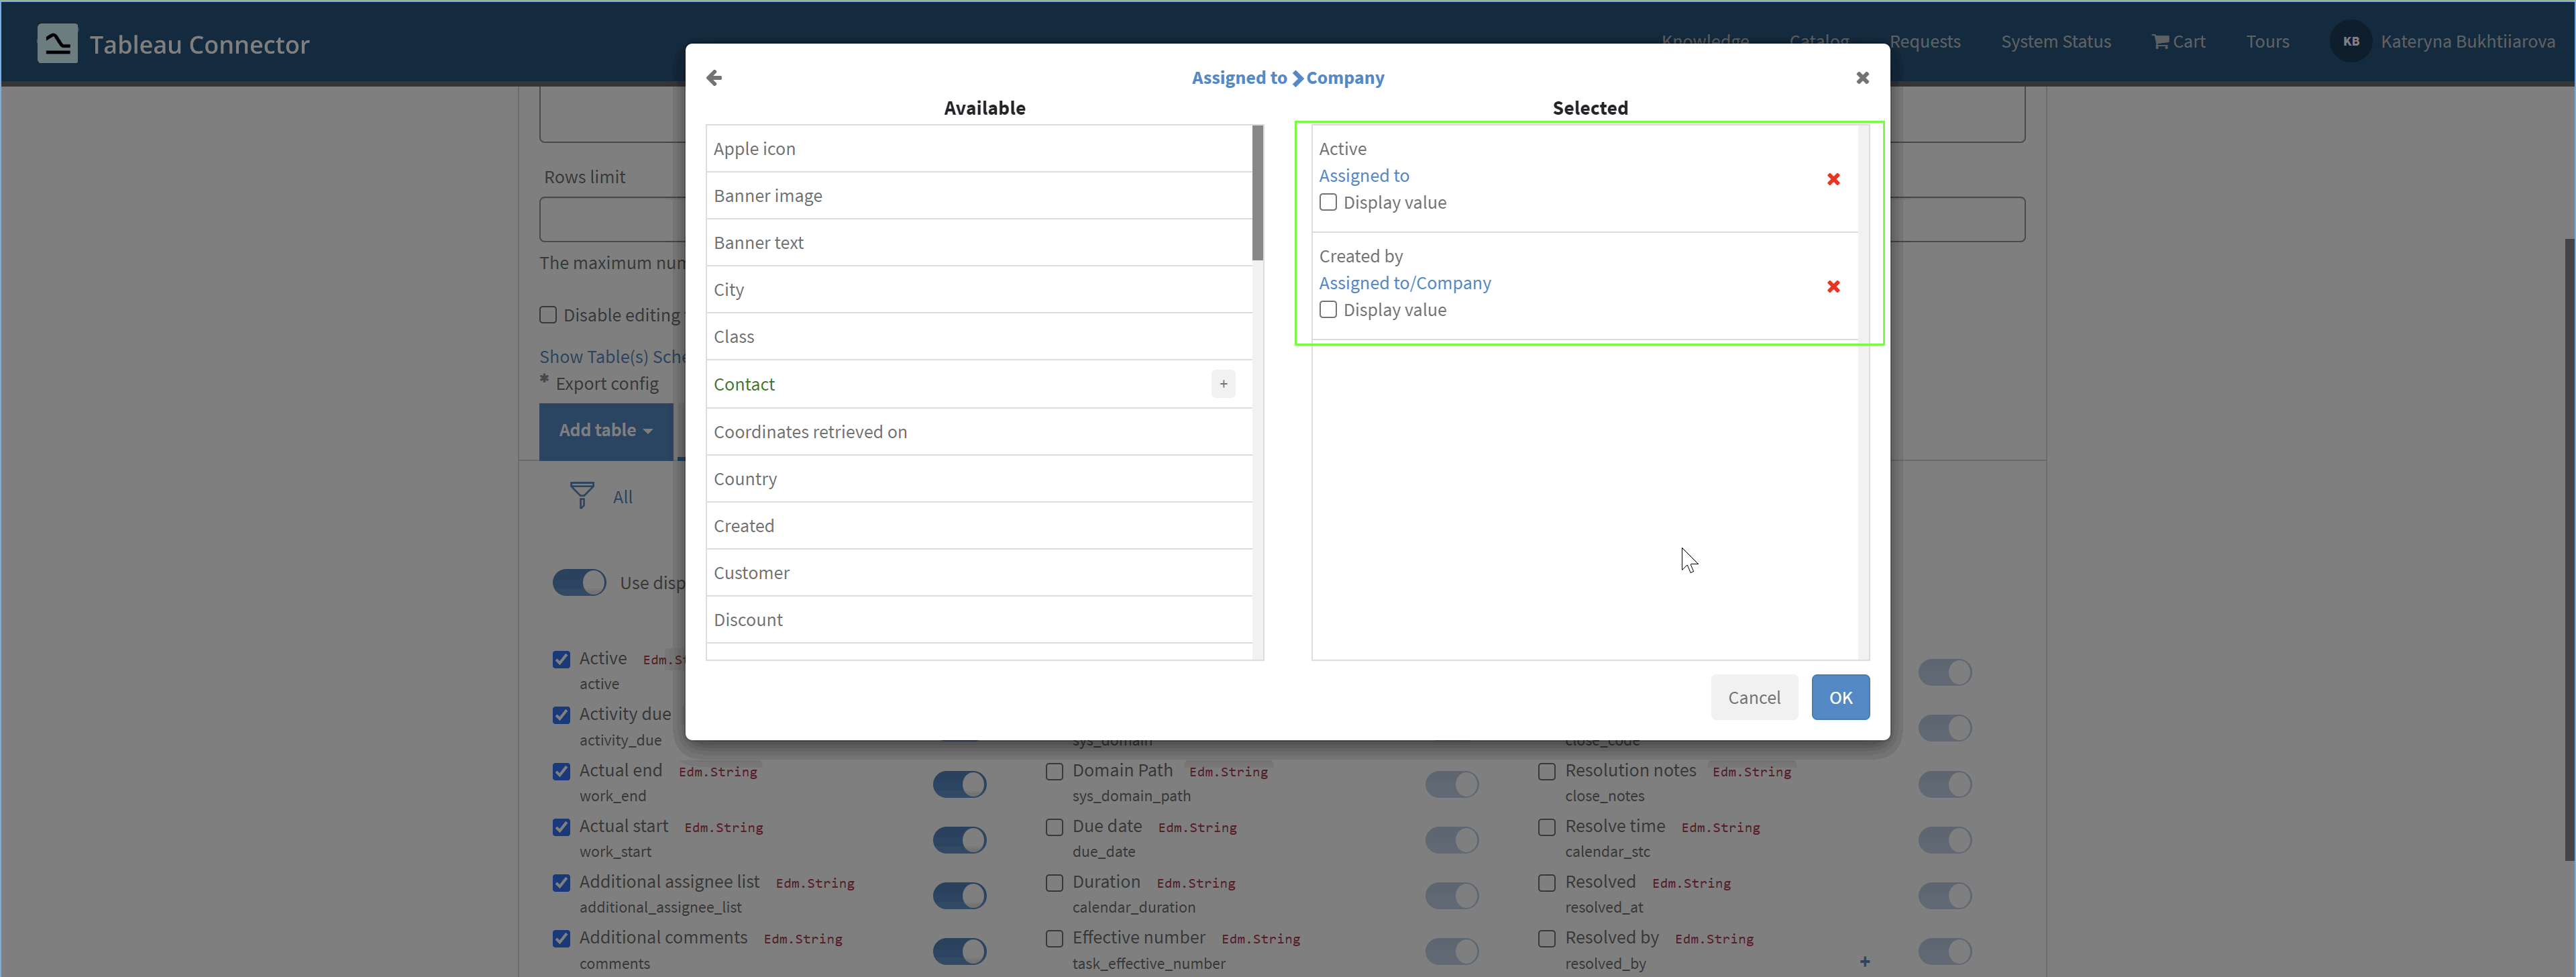Open the Add table dropdown
The width and height of the screenshot is (2576, 977).
(x=605, y=430)
